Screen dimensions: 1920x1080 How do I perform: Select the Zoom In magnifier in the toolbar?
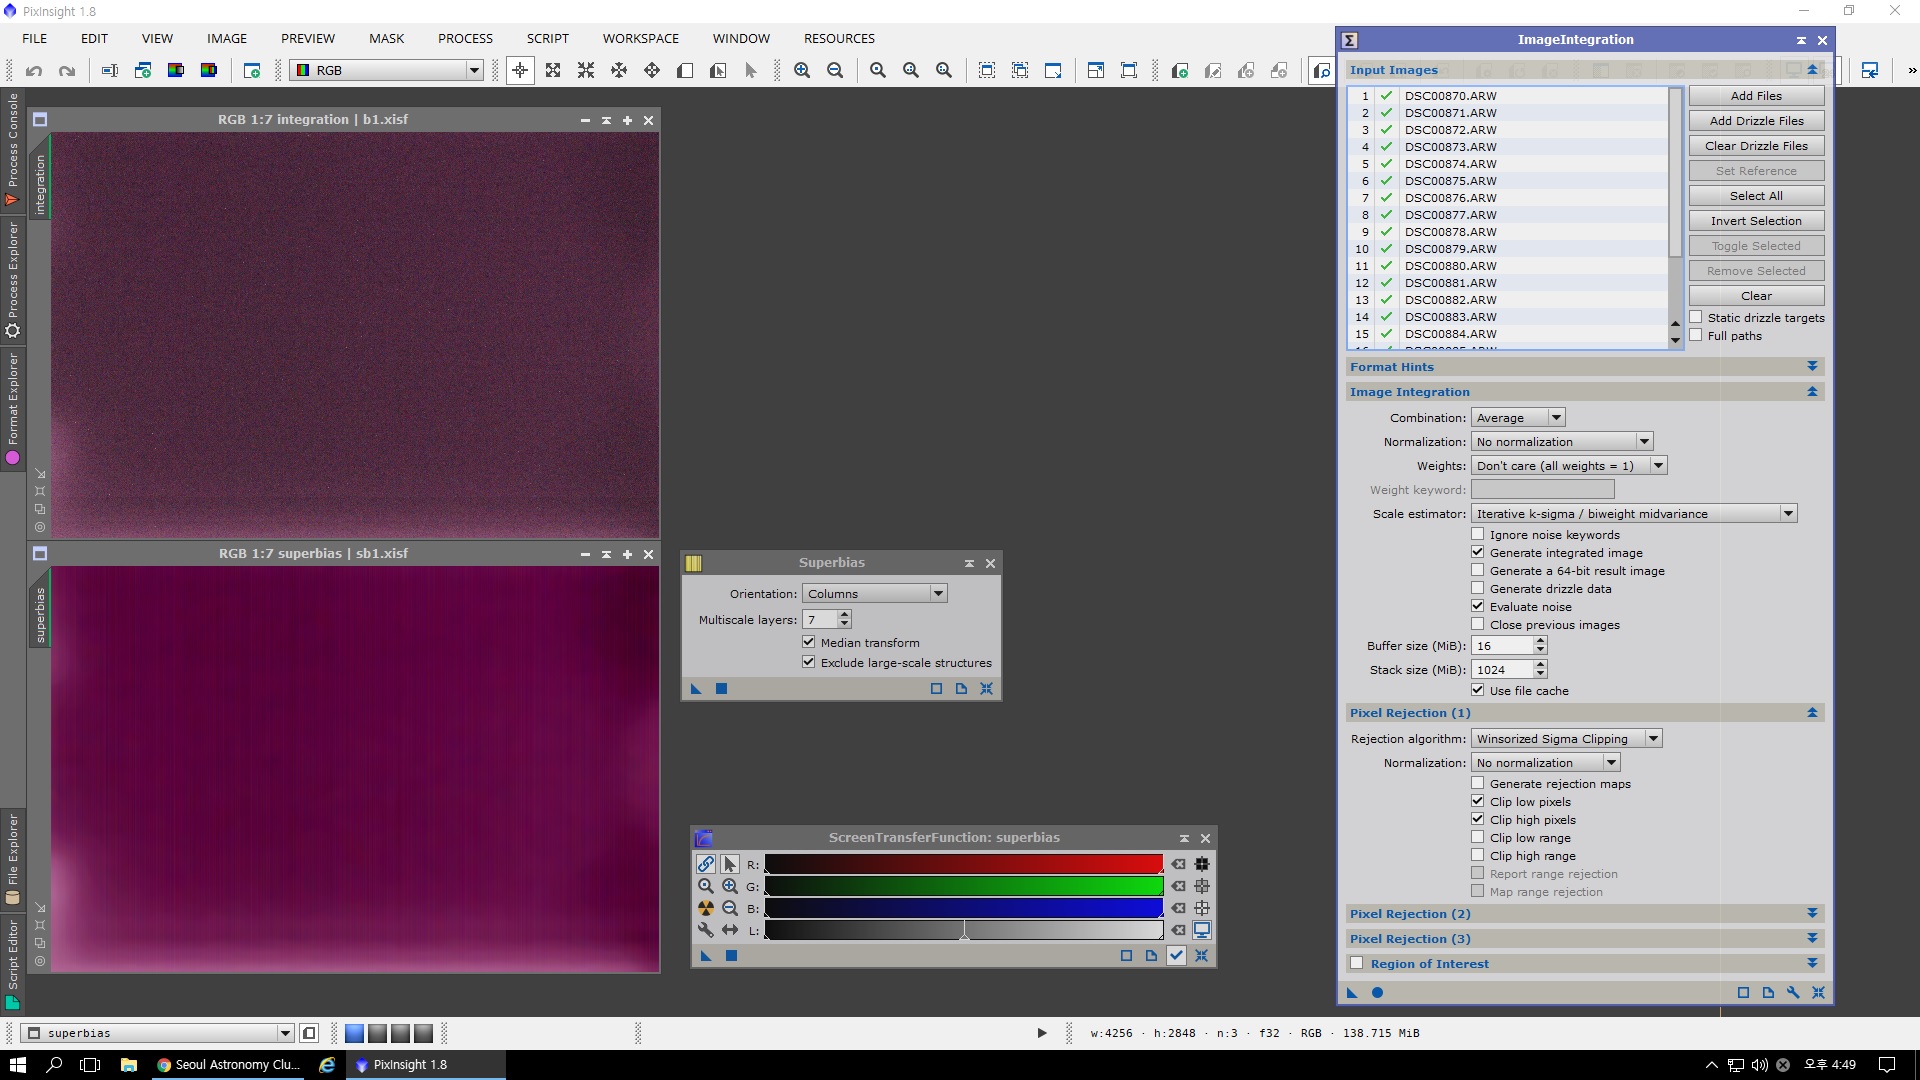(x=802, y=71)
